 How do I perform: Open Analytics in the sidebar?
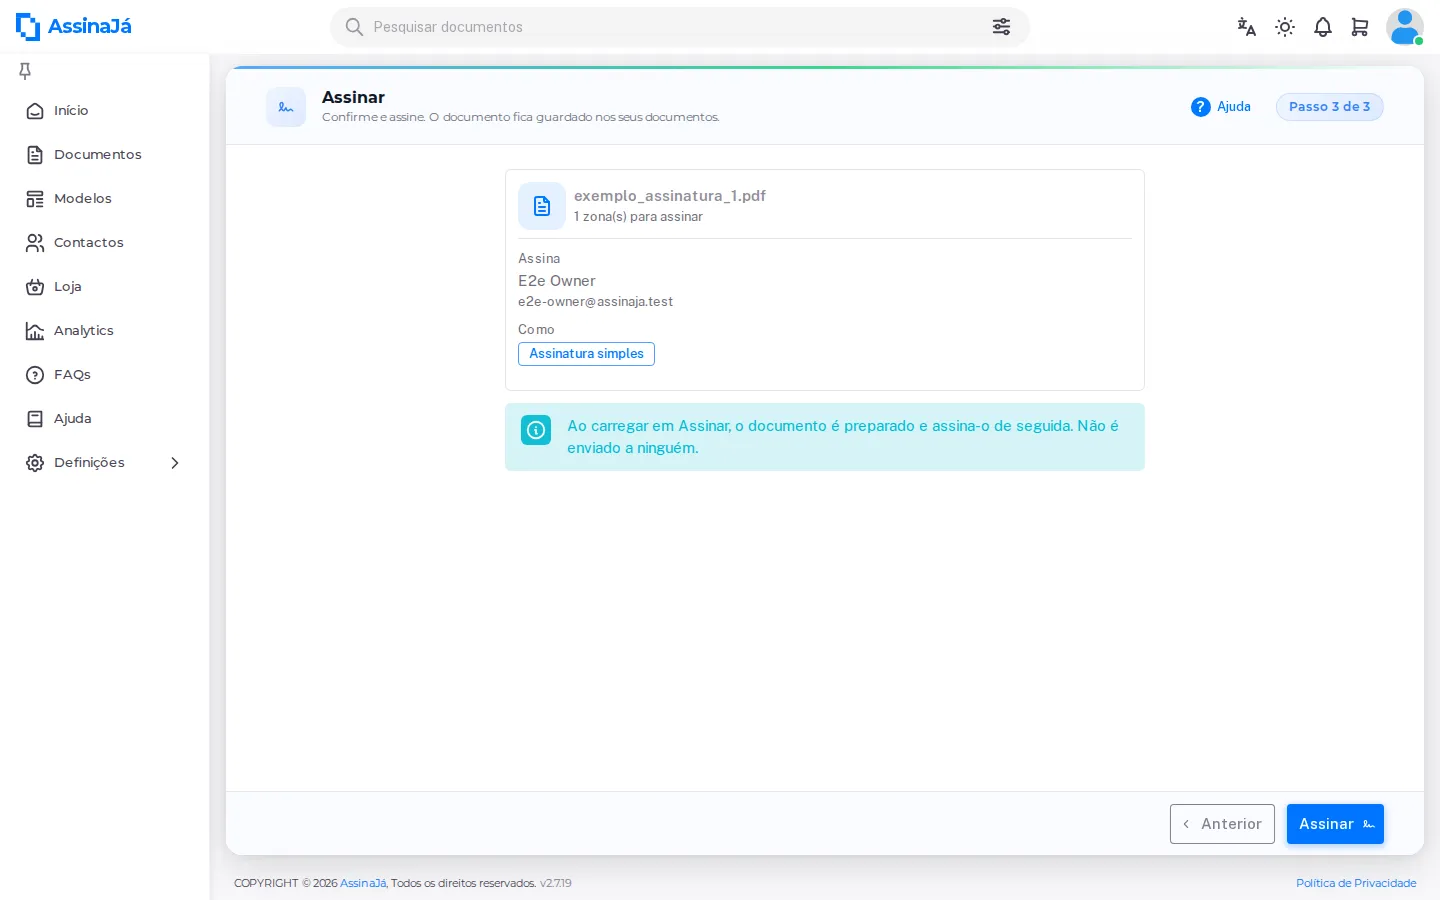84,330
